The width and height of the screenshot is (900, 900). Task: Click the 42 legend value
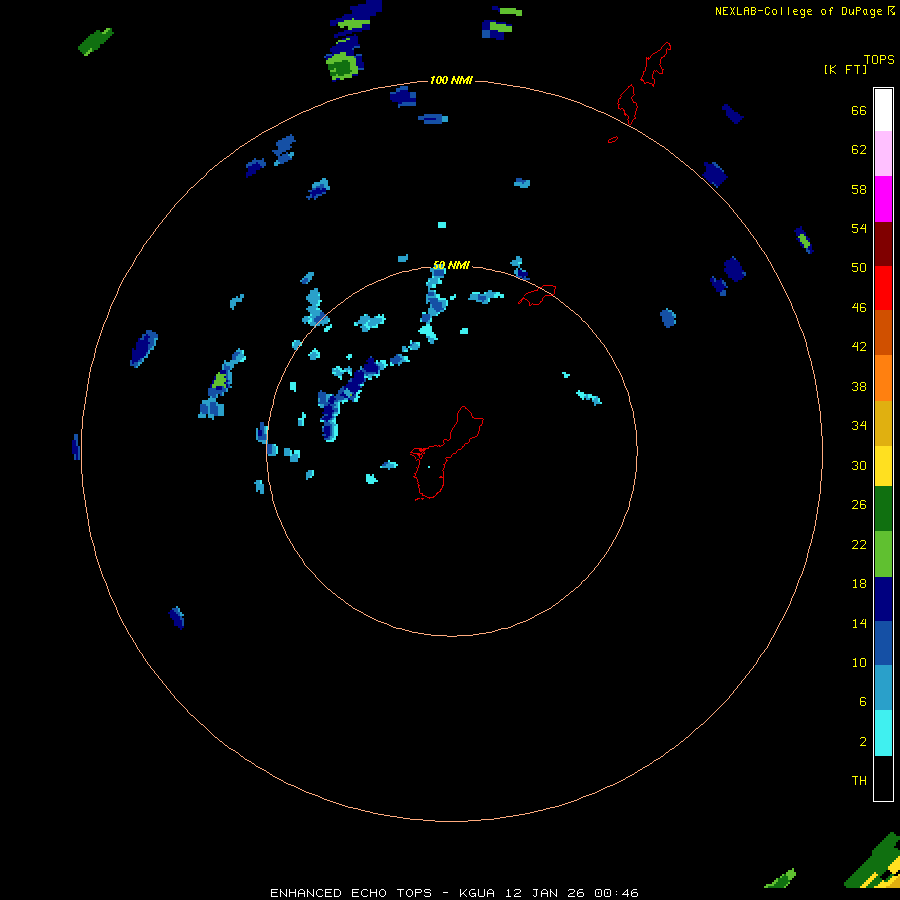[x=859, y=347]
